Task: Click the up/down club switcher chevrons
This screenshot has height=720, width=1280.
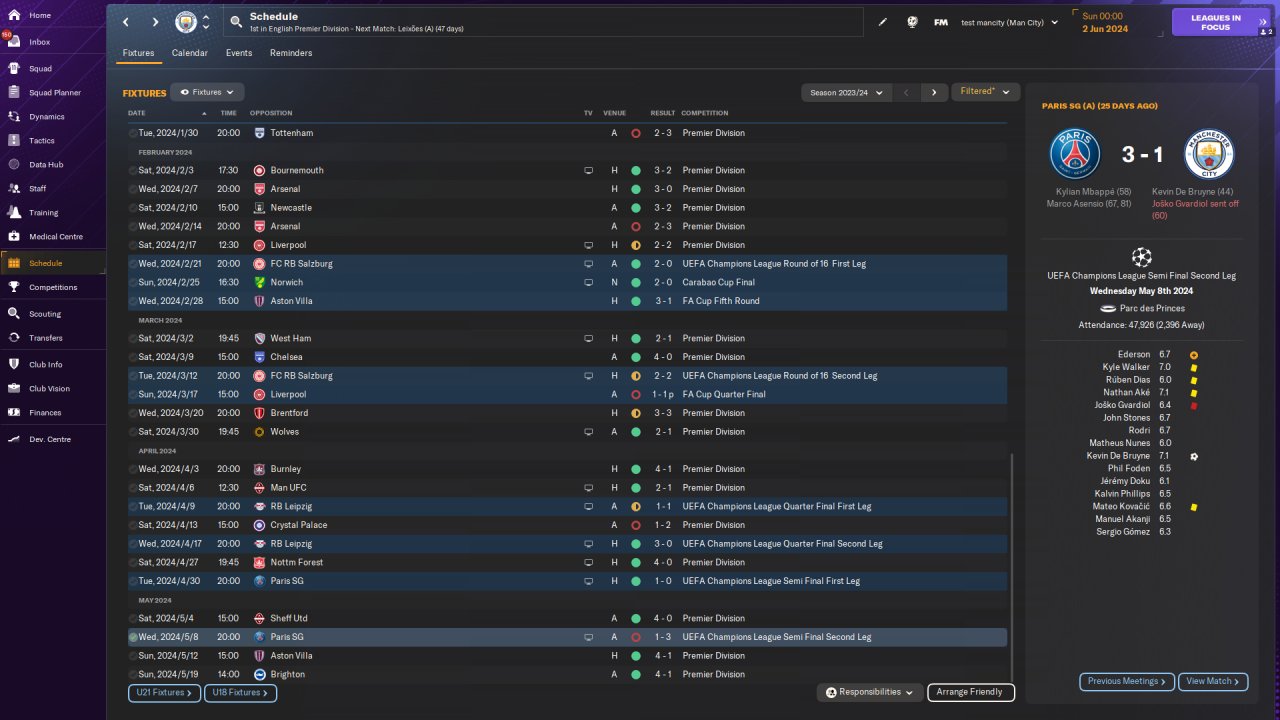Action: point(206,22)
